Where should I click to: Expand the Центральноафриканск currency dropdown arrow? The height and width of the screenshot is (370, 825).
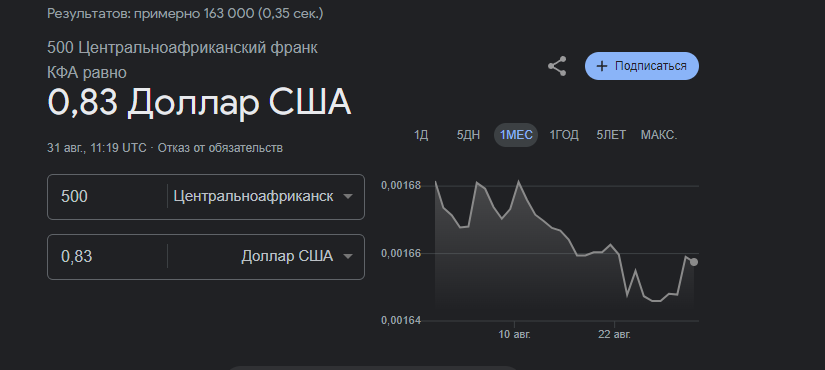[x=347, y=196]
